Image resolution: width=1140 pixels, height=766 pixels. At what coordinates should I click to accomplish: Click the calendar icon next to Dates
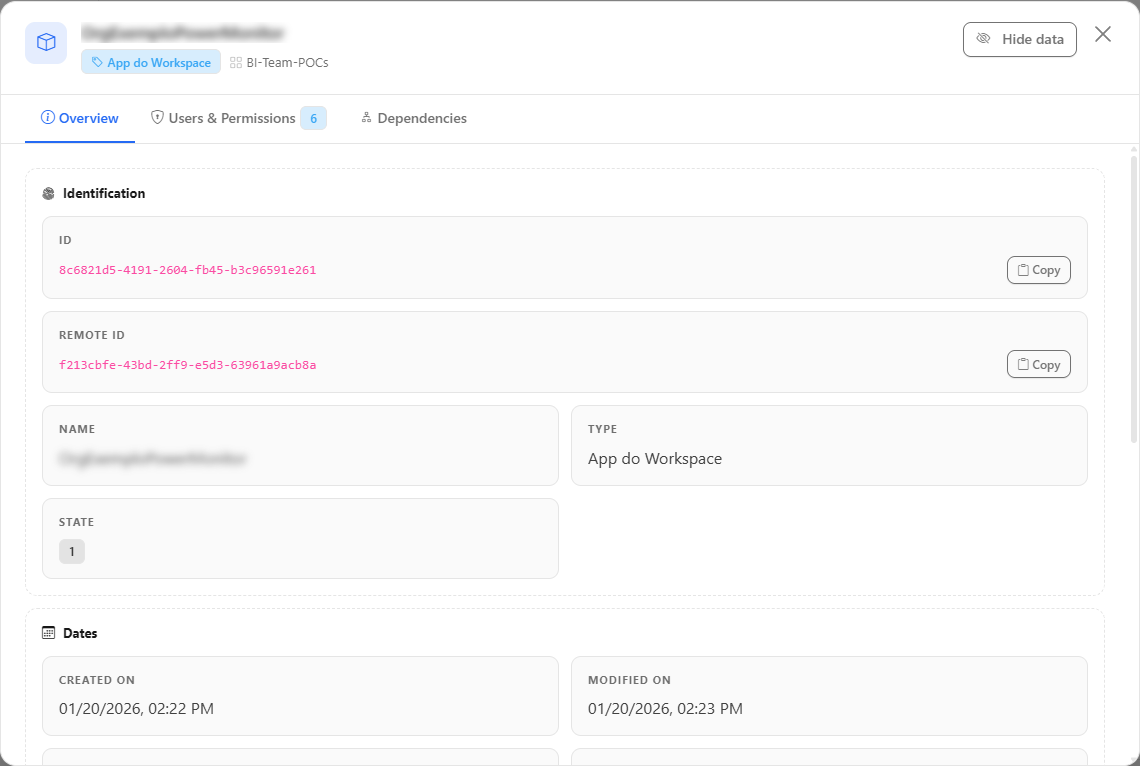click(49, 633)
